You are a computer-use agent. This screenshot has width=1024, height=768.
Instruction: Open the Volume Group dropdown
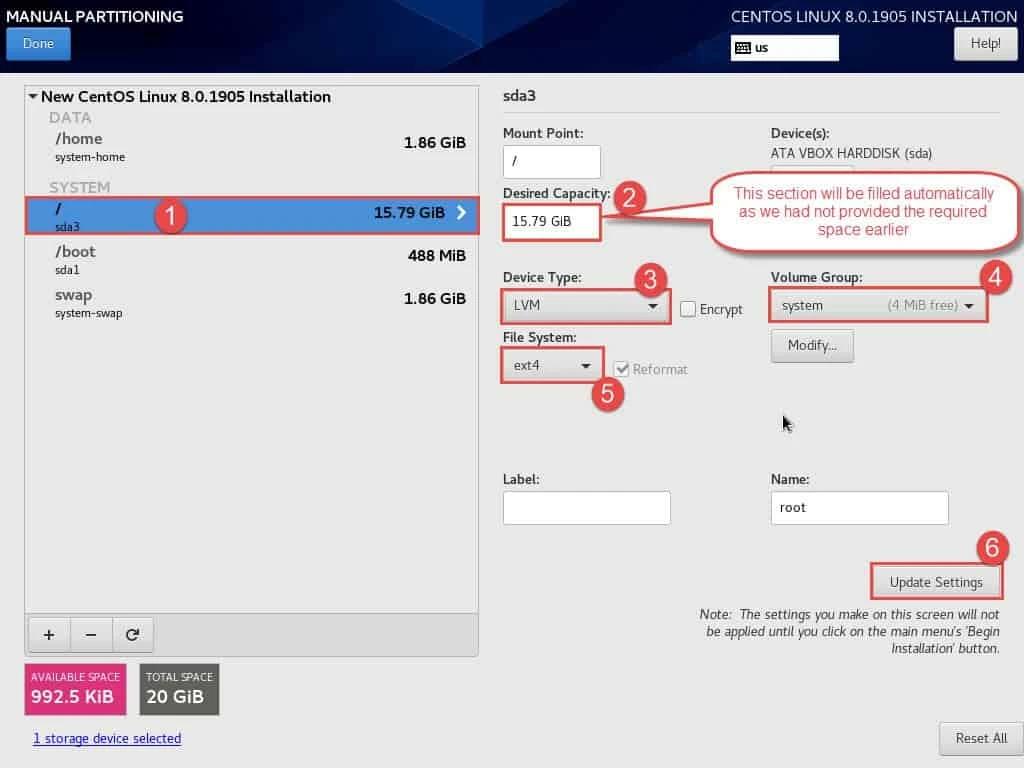[877, 305]
